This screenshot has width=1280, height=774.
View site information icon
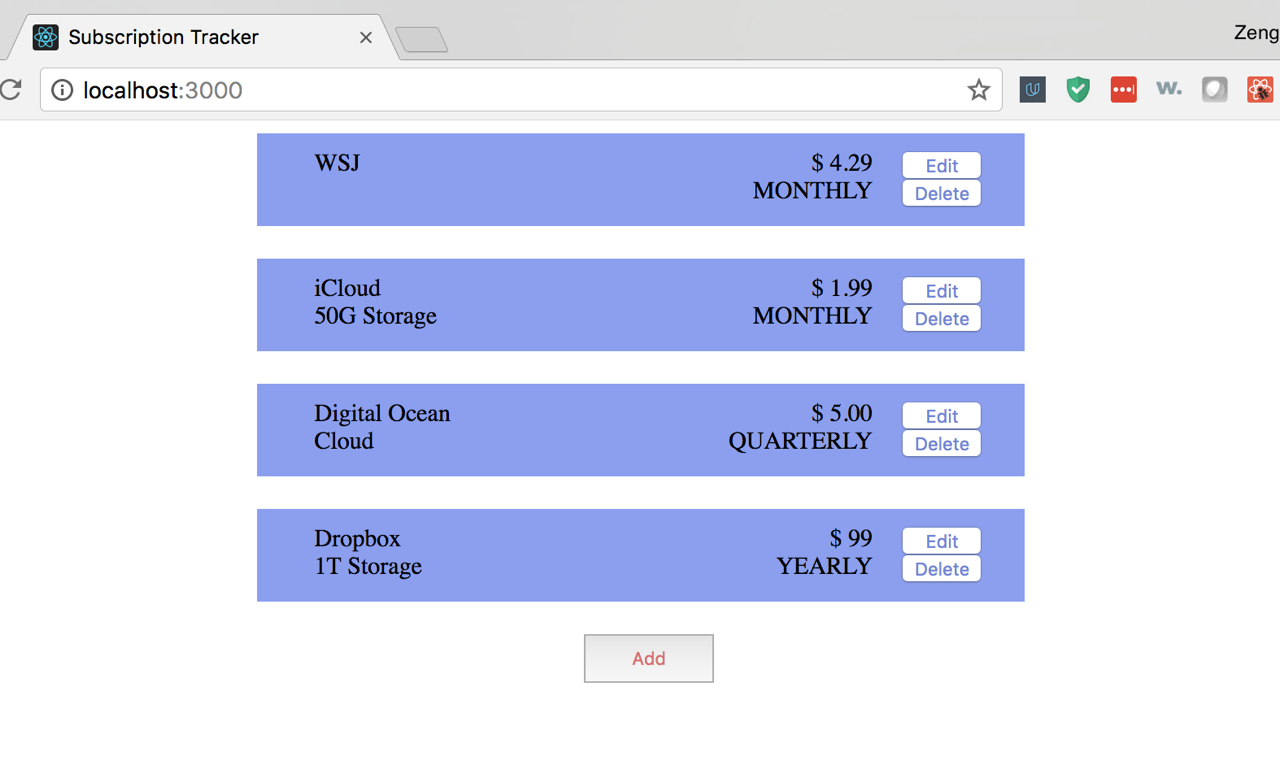coord(62,90)
